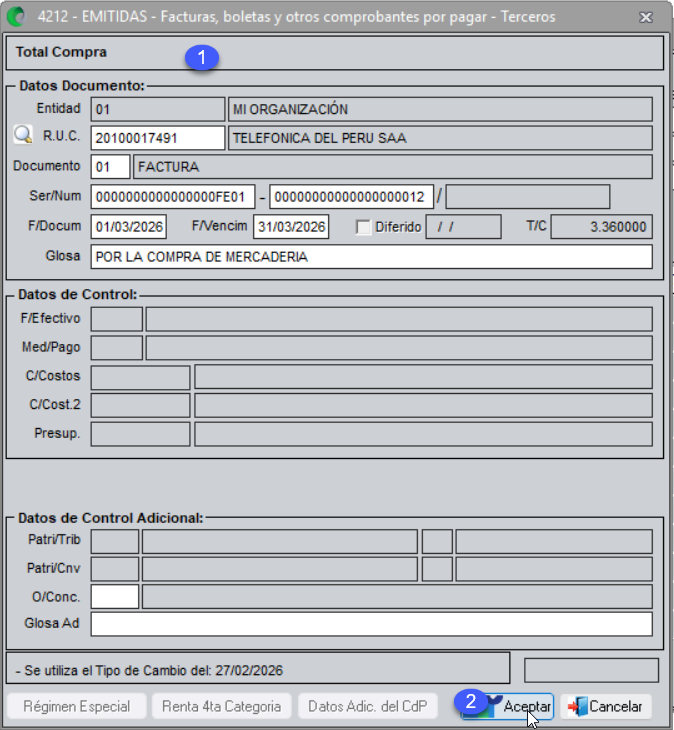Click the Cancelar button
674x730 pixels.
pyautogui.click(x=606, y=706)
